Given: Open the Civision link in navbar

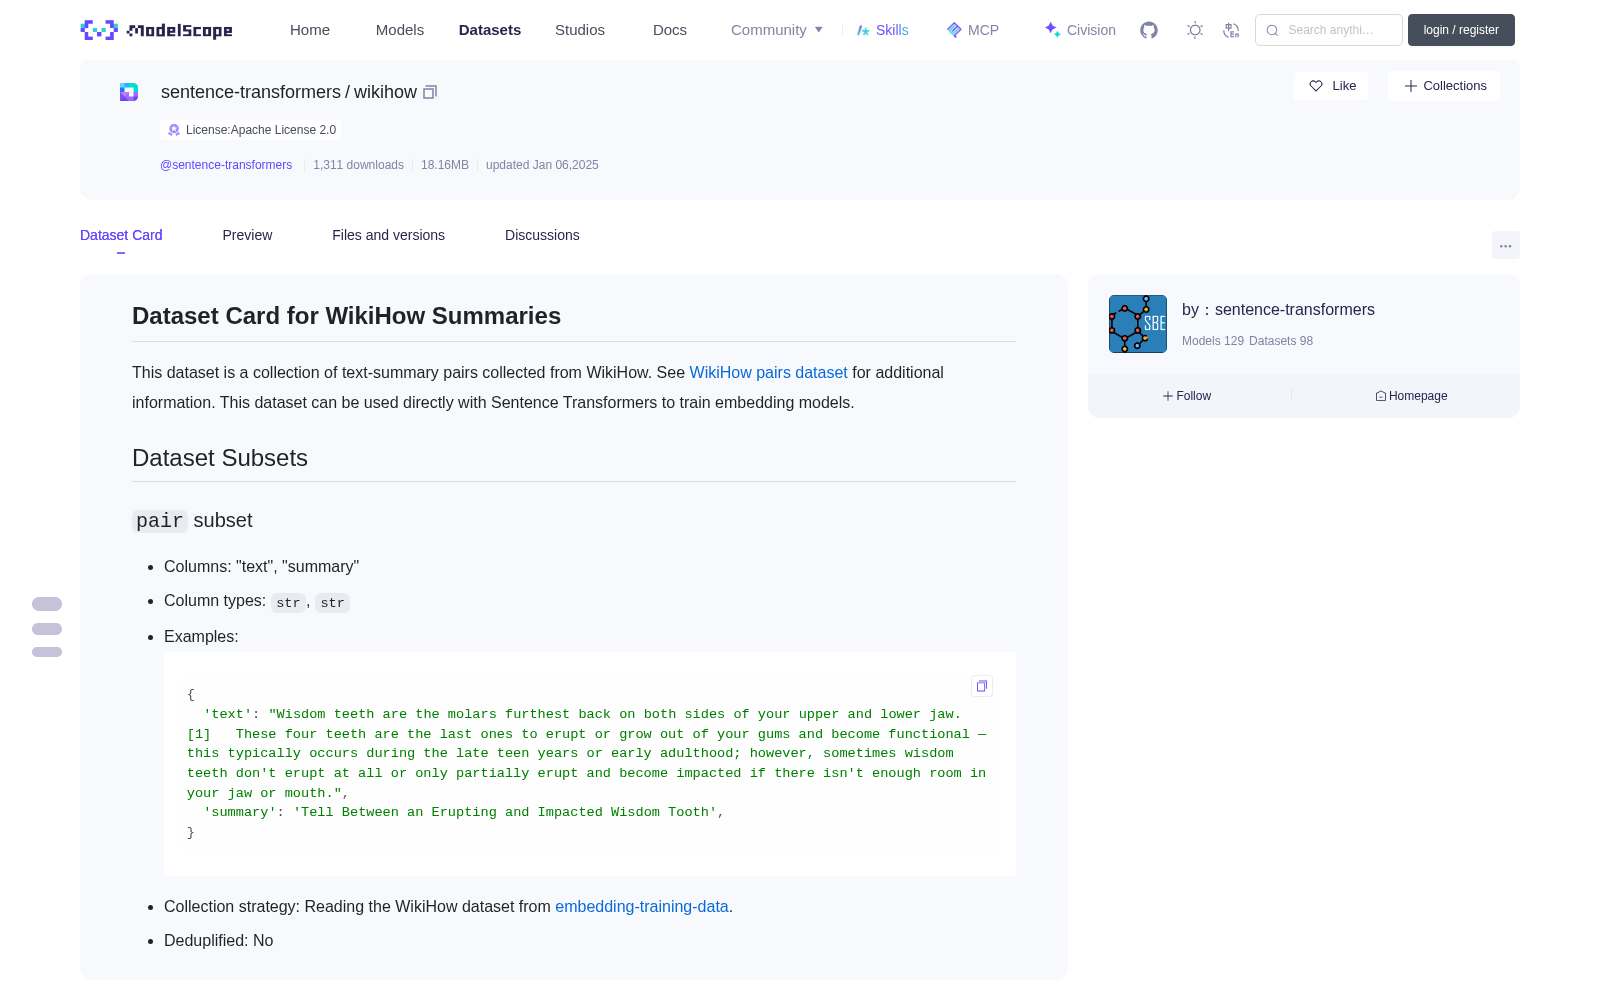Looking at the screenshot, I should pos(1080,30).
